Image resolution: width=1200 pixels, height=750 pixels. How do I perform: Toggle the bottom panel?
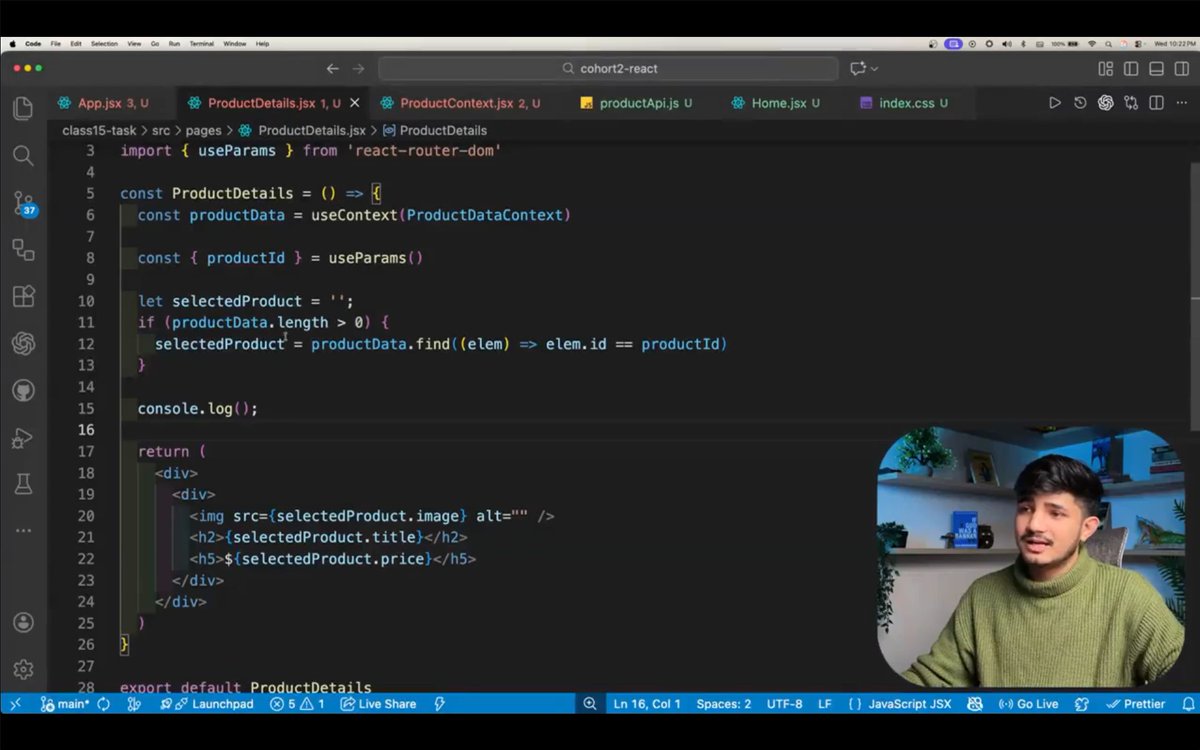1156,69
